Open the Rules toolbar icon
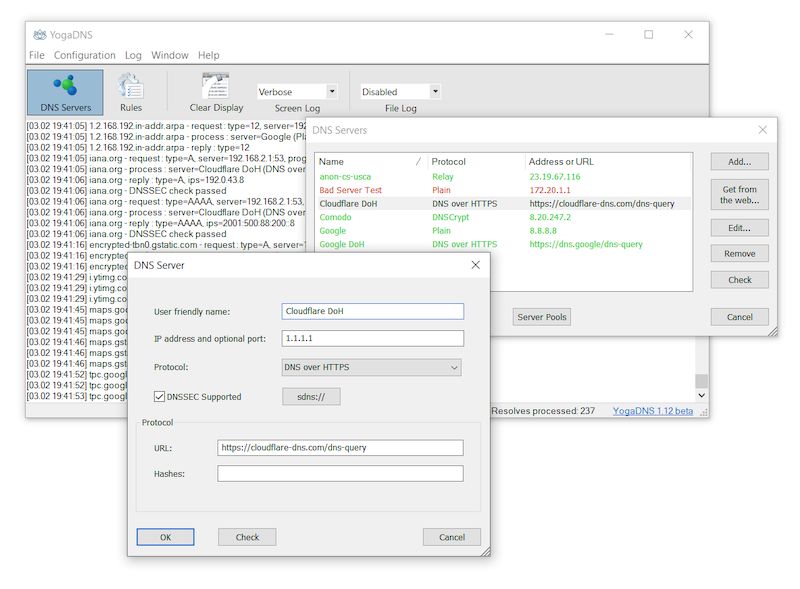 point(130,90)
